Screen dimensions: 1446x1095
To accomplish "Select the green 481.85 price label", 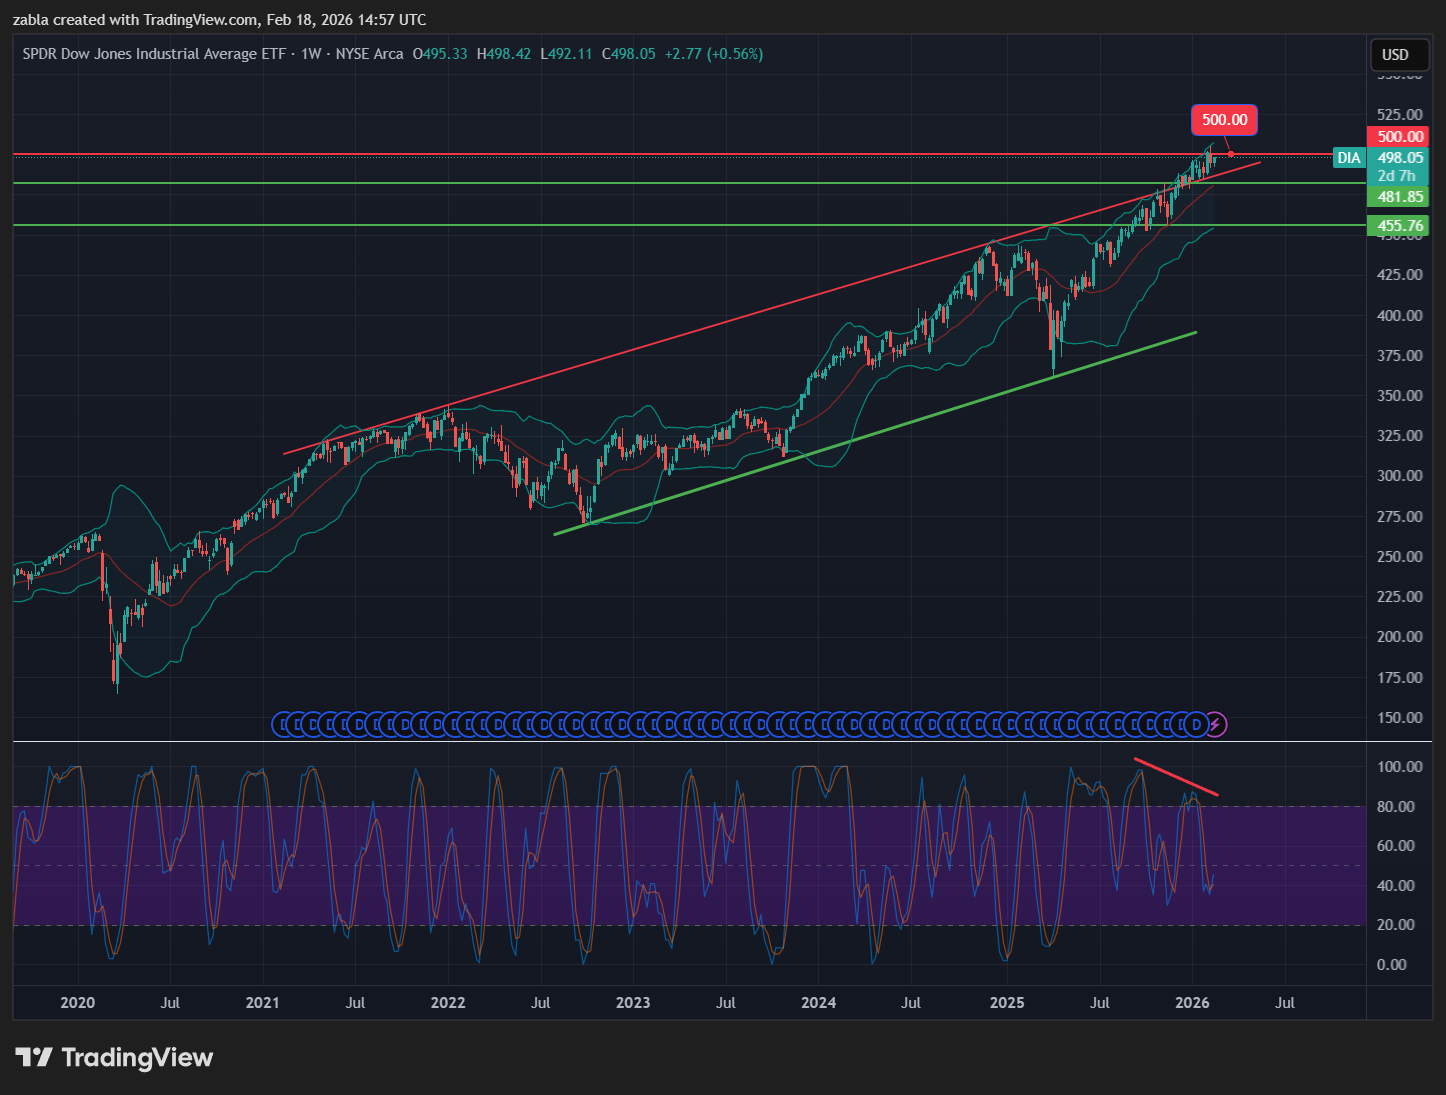I will 1400,197.
